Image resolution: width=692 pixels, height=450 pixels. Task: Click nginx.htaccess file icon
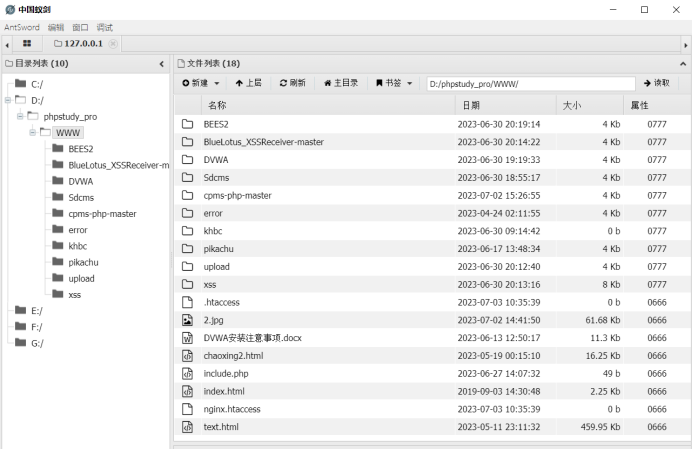point(188,409)
